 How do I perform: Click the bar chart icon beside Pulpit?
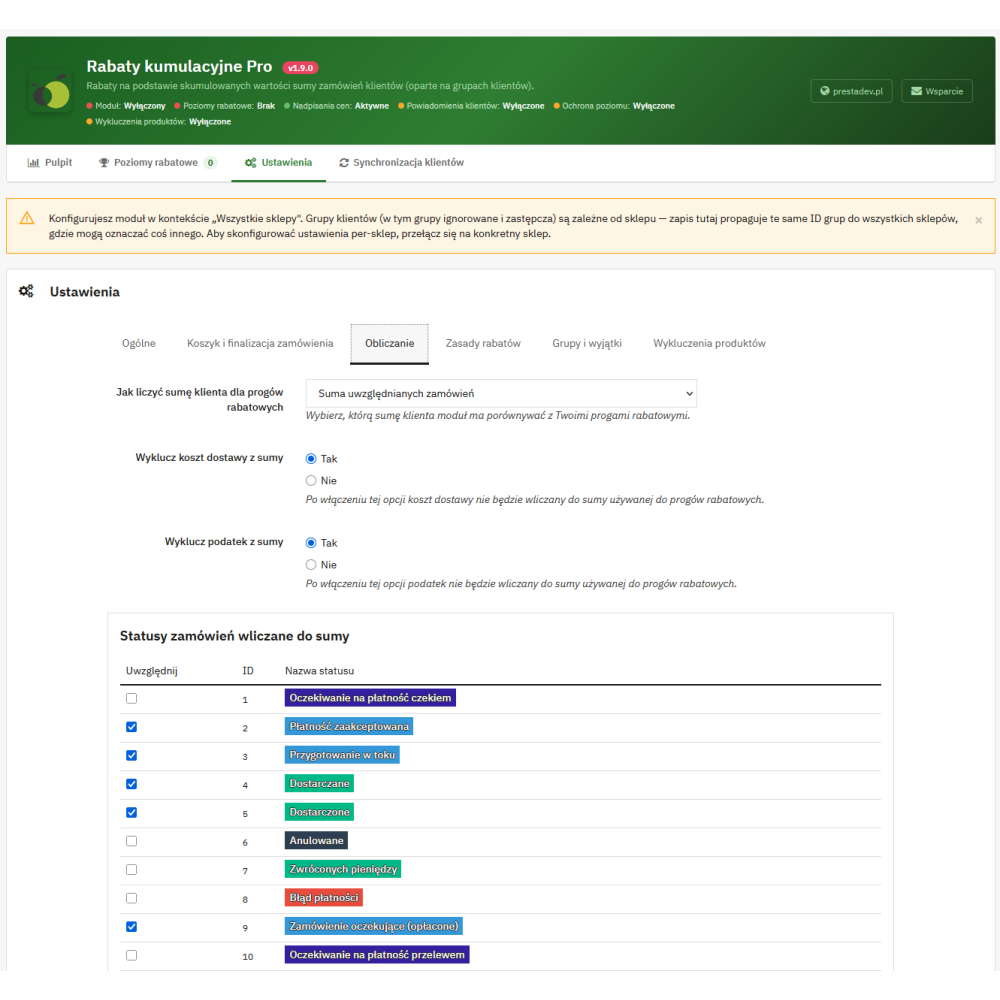[33, 163]
